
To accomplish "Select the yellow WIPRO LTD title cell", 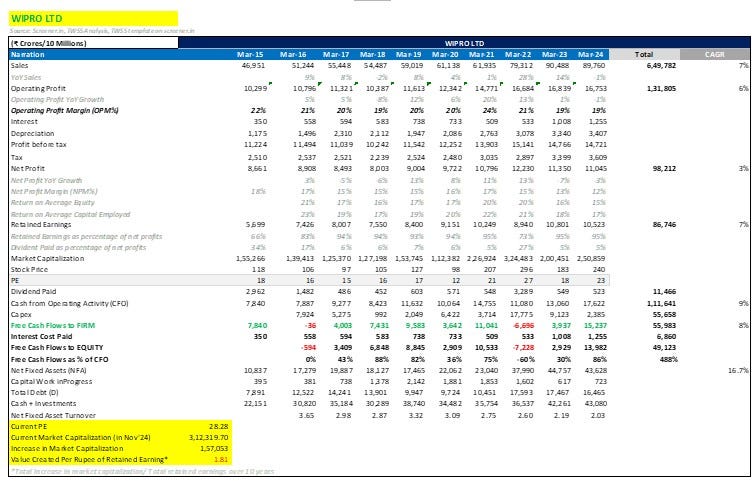I will pyautogui.click(x=93, y=18).
